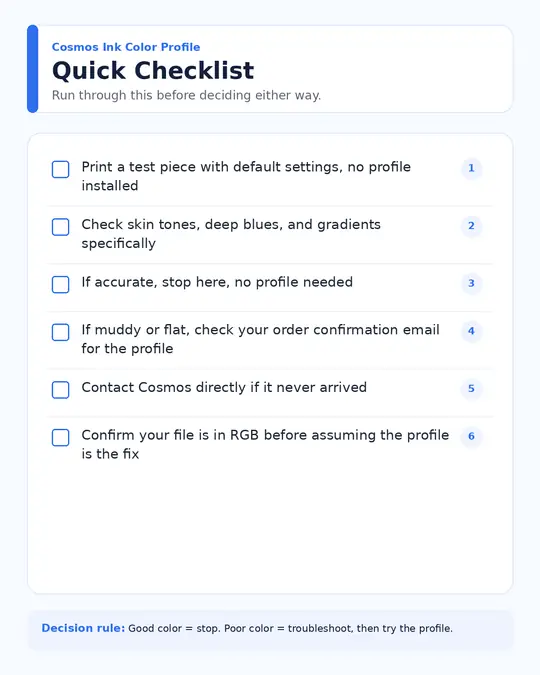The width and height of the screenshot is (540, 675).
Task: Click the step 2 number badge
Action: point(471,226)
